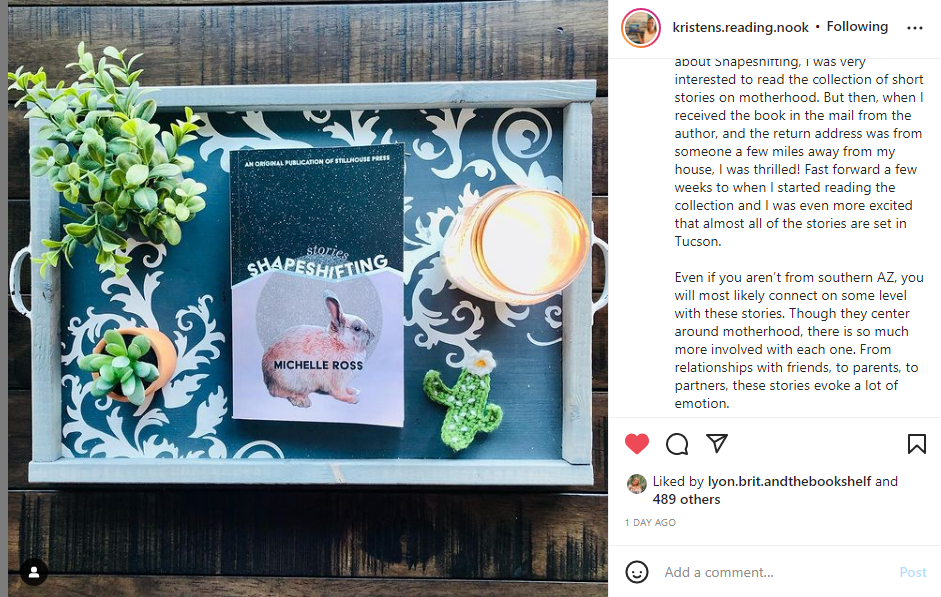Share post using paper plane icon

tap(717, 443)
